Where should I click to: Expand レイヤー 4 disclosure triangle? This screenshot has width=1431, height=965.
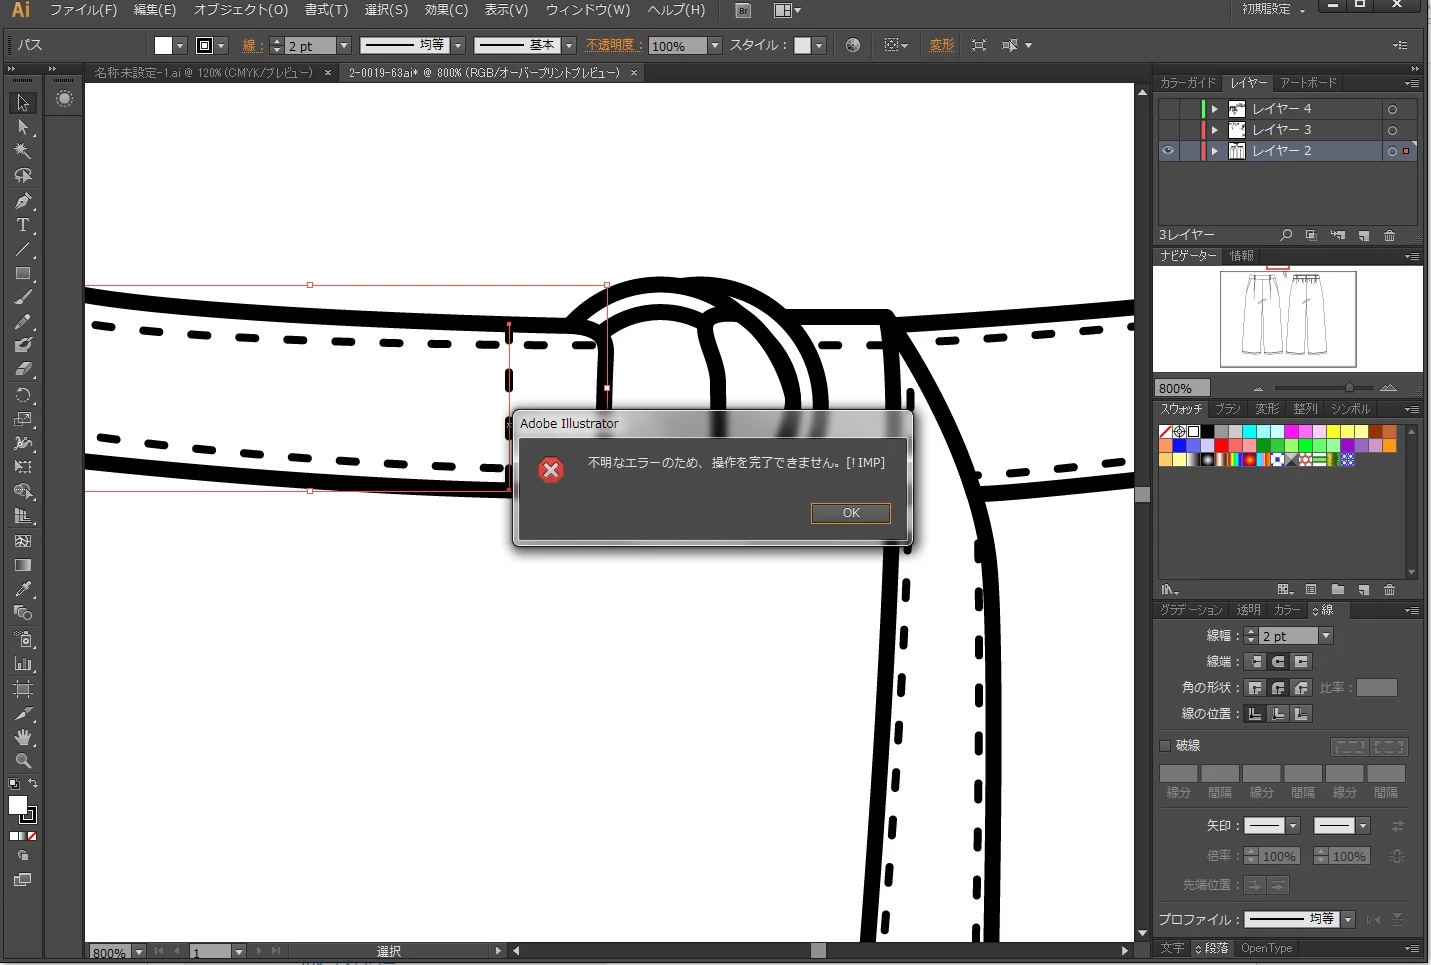(1215, 109)
